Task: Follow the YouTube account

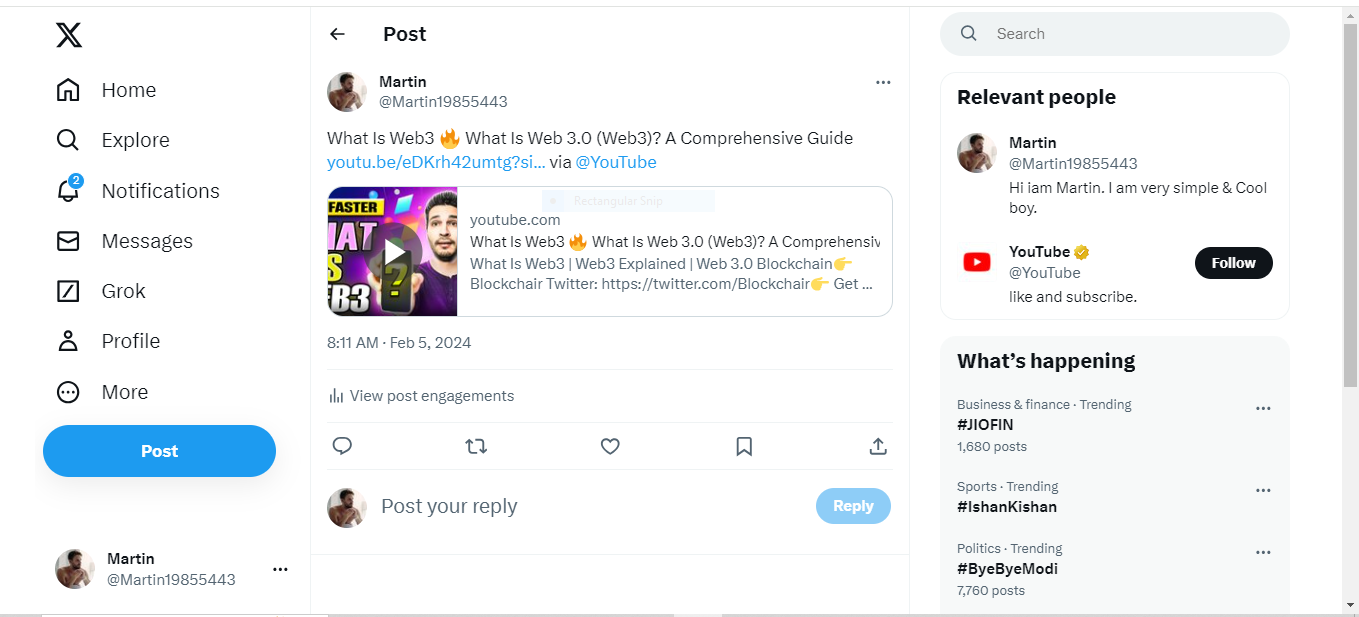Action: pos(1234,263)
